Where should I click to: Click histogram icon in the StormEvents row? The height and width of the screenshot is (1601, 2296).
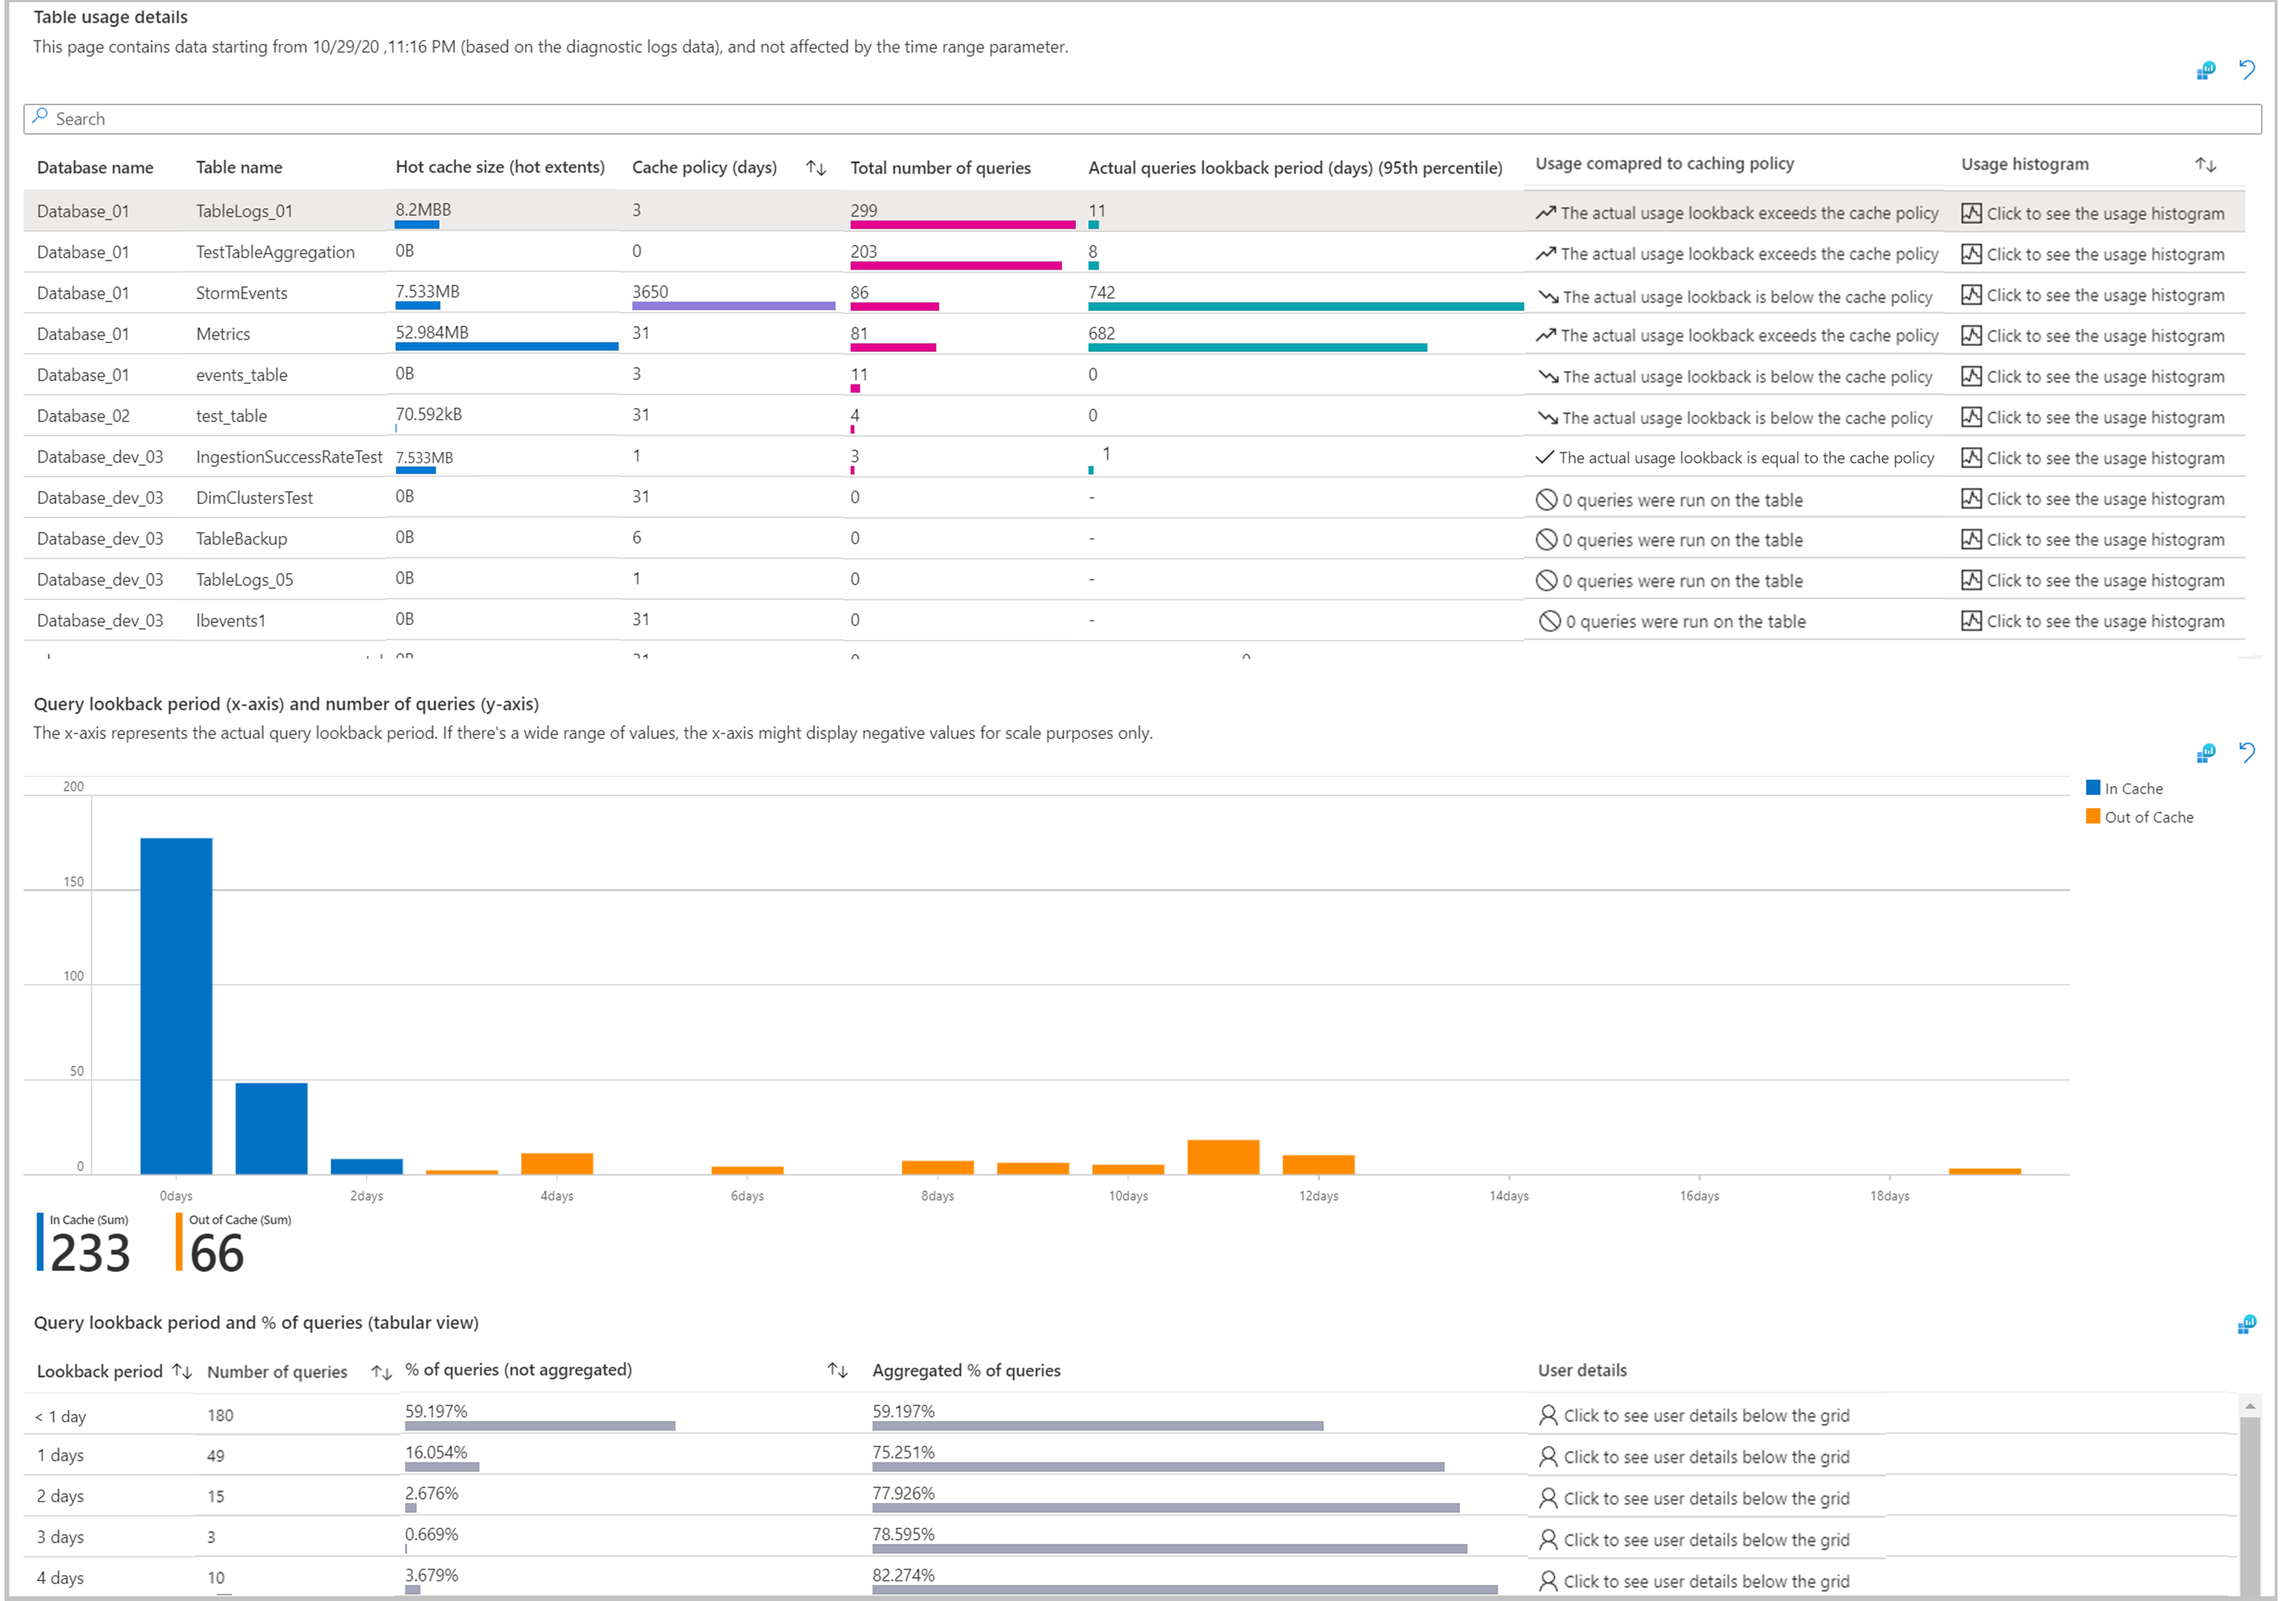click(1971, 295)
